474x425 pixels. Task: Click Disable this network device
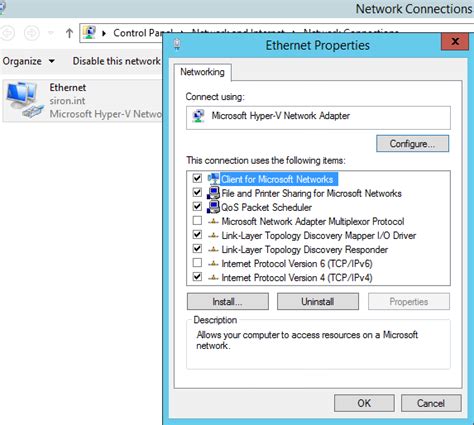[x=117, y=61]
